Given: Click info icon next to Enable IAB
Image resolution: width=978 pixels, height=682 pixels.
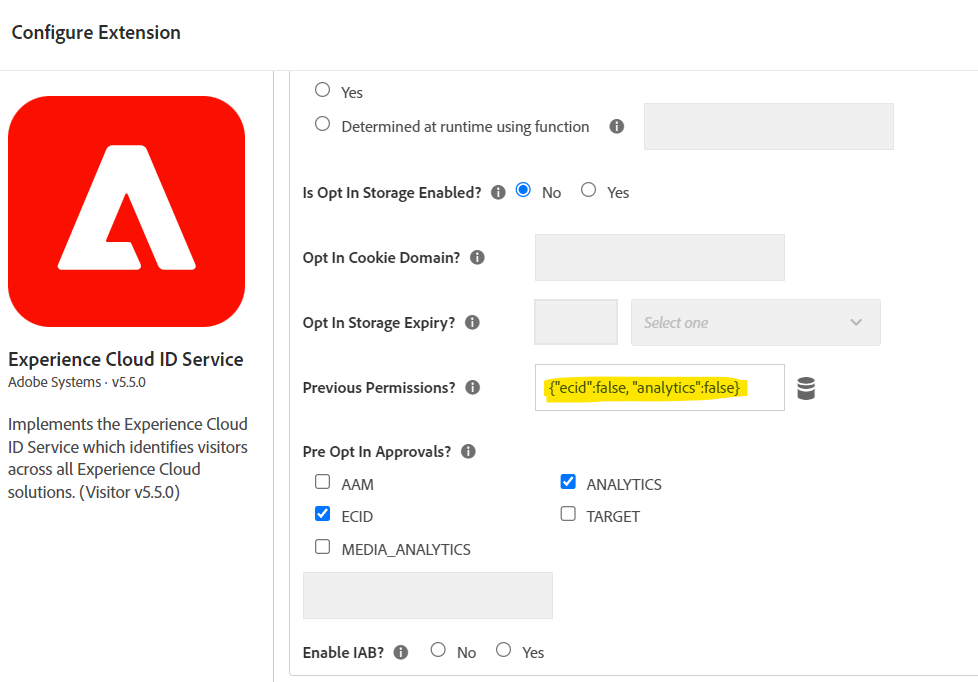Looking at the screenshot, I should click(400, 652).
